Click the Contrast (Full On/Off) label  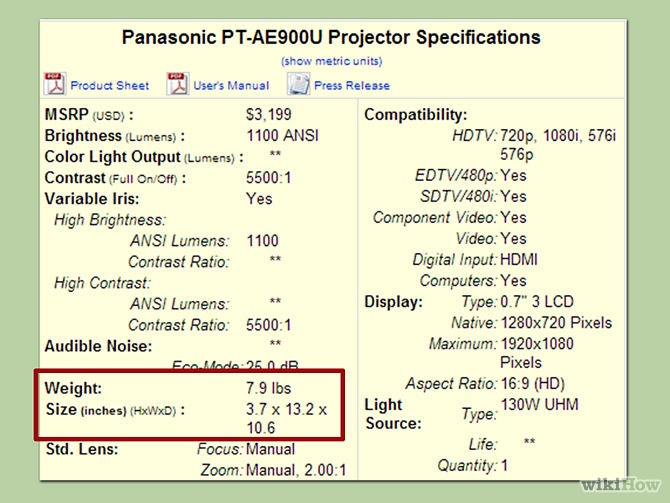pyautogui.click(x=115, y=178)
